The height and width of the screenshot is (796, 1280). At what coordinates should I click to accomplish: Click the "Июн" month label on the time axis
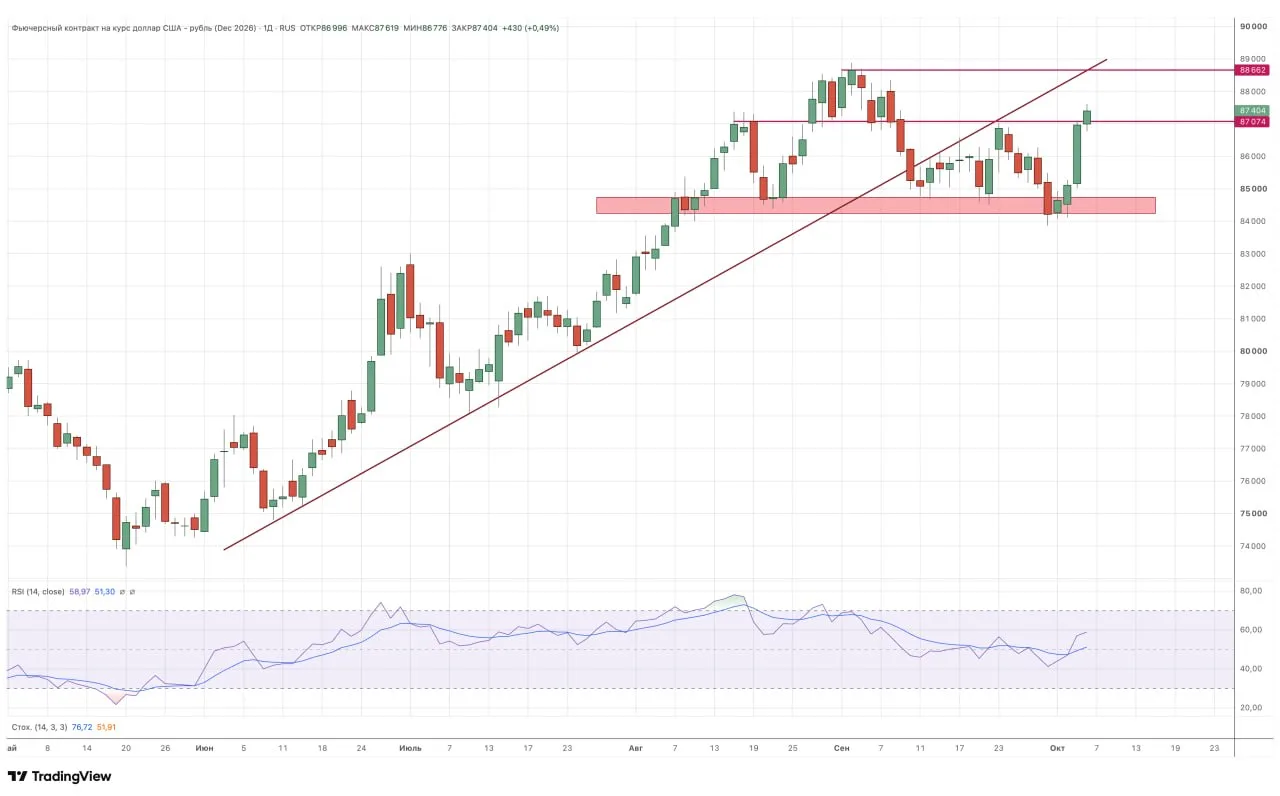204,747
